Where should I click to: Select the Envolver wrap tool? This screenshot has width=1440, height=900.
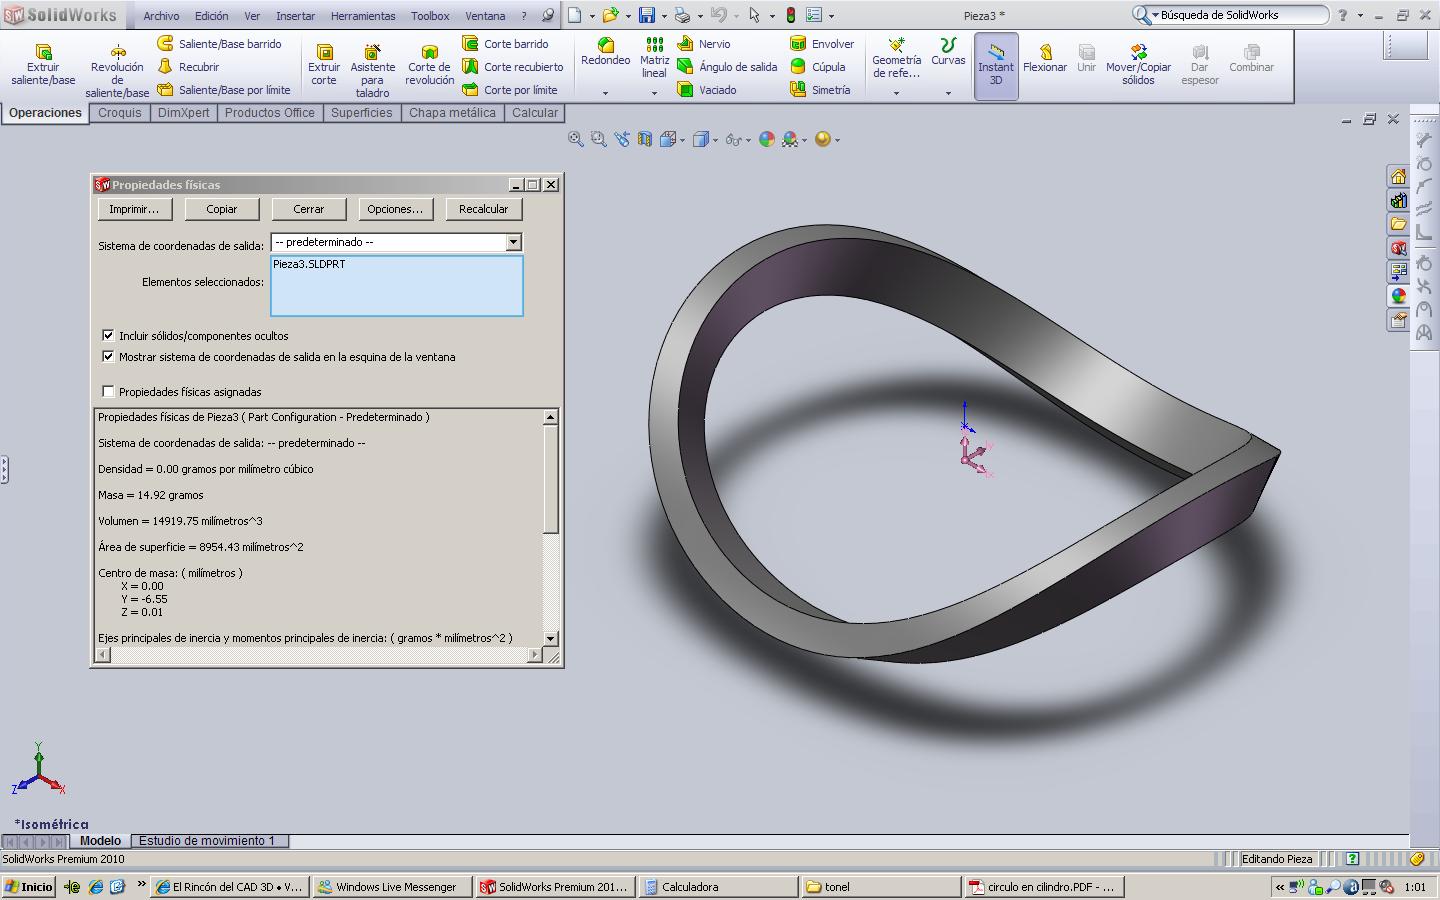point(822,44)
